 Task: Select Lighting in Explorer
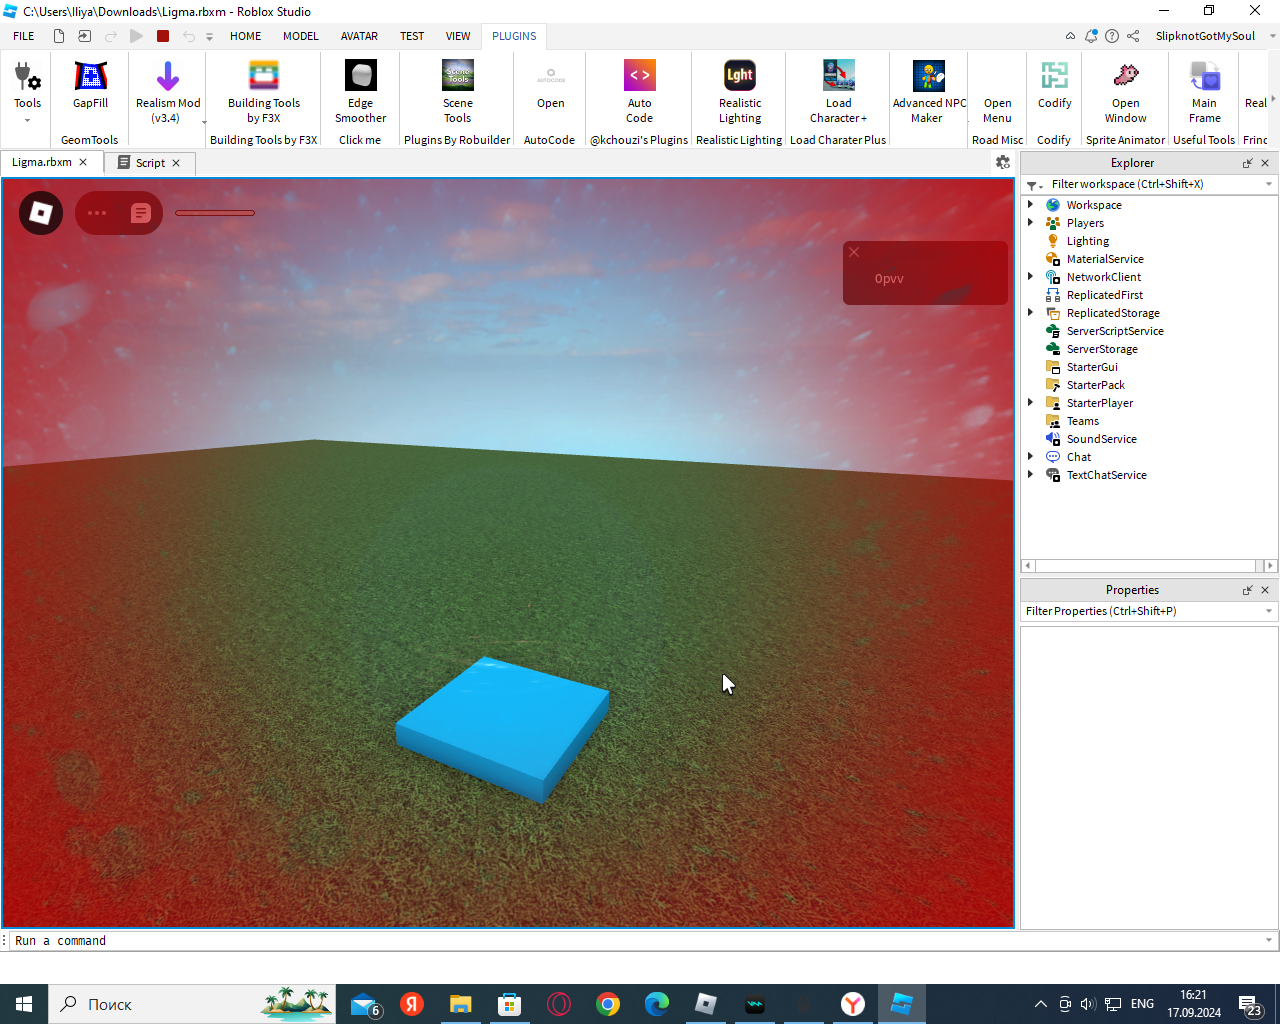coord(1087,241)
